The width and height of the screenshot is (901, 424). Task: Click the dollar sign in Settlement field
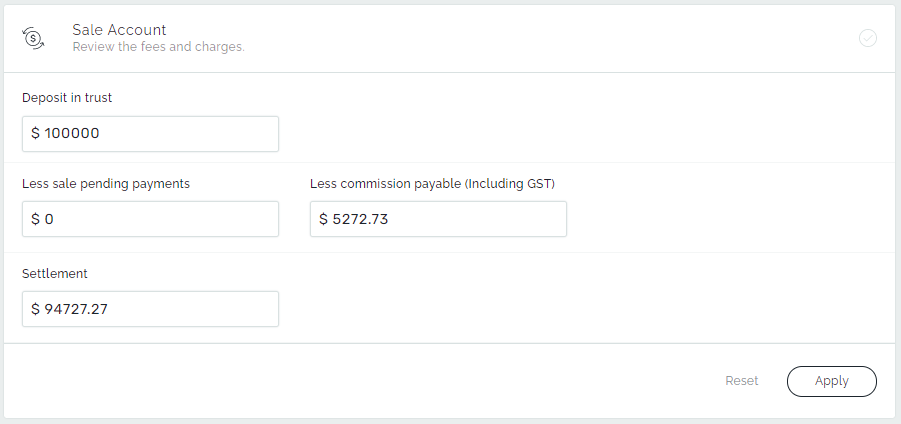pyautogui.click(x=36, y=309)
